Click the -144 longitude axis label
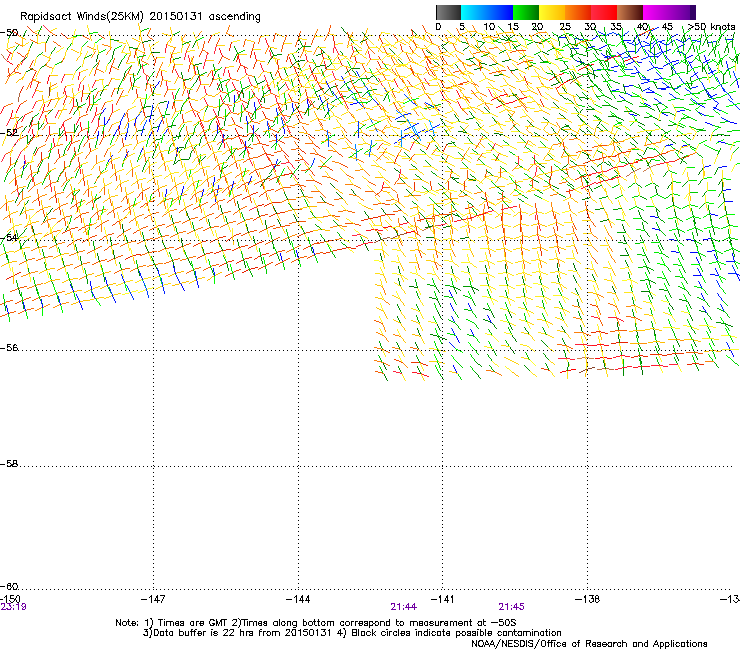 pos(298,599)
